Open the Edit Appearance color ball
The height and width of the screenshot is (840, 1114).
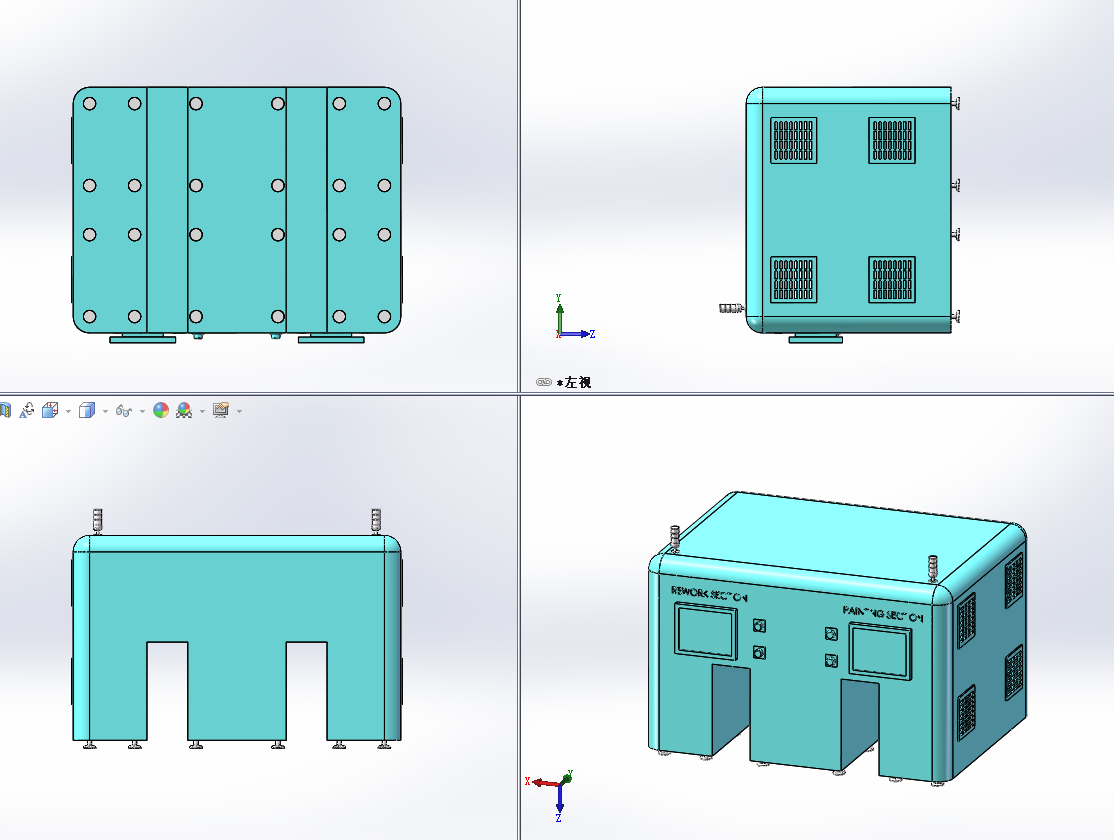tap(161, 411)
